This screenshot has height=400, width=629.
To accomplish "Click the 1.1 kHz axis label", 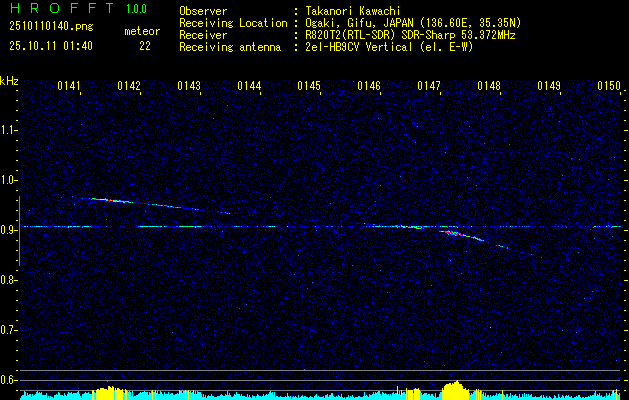I will (x=8, y=130).
